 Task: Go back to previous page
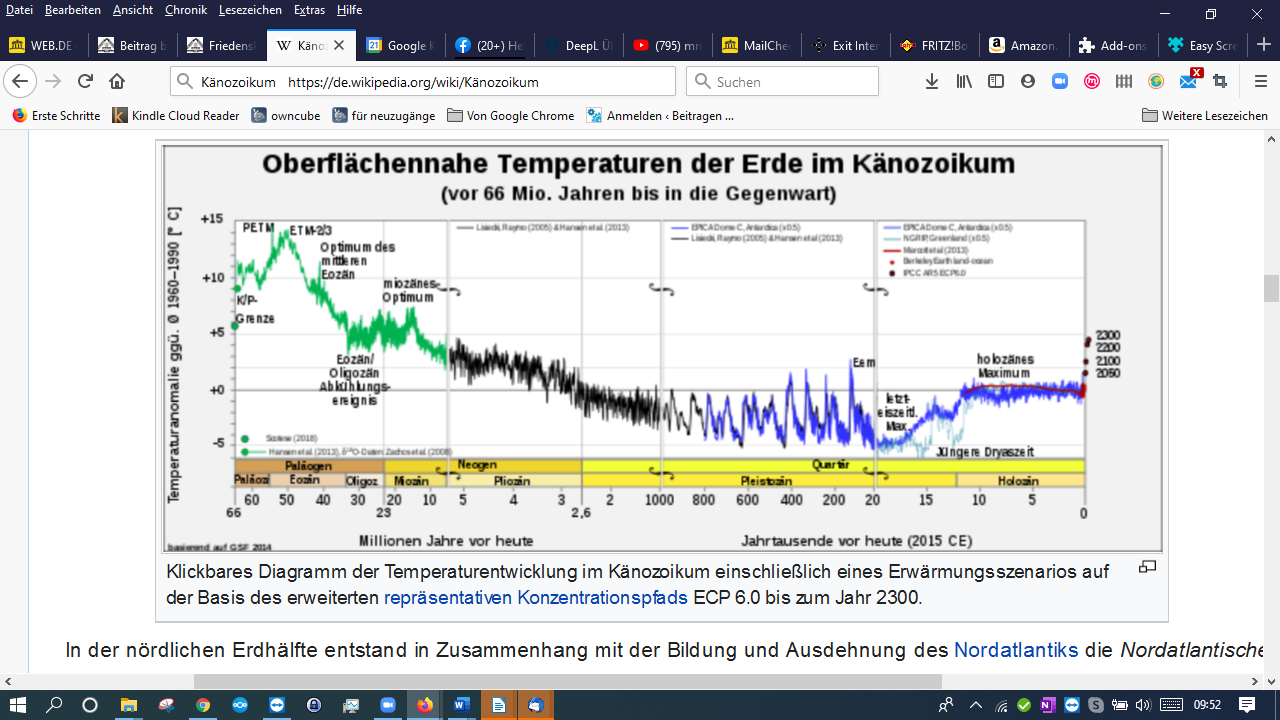tap(21, 81)
